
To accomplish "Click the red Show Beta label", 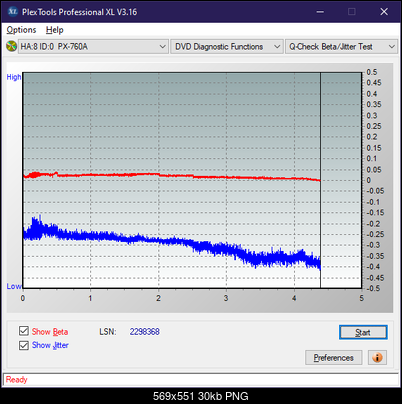I will click(50, 332).
